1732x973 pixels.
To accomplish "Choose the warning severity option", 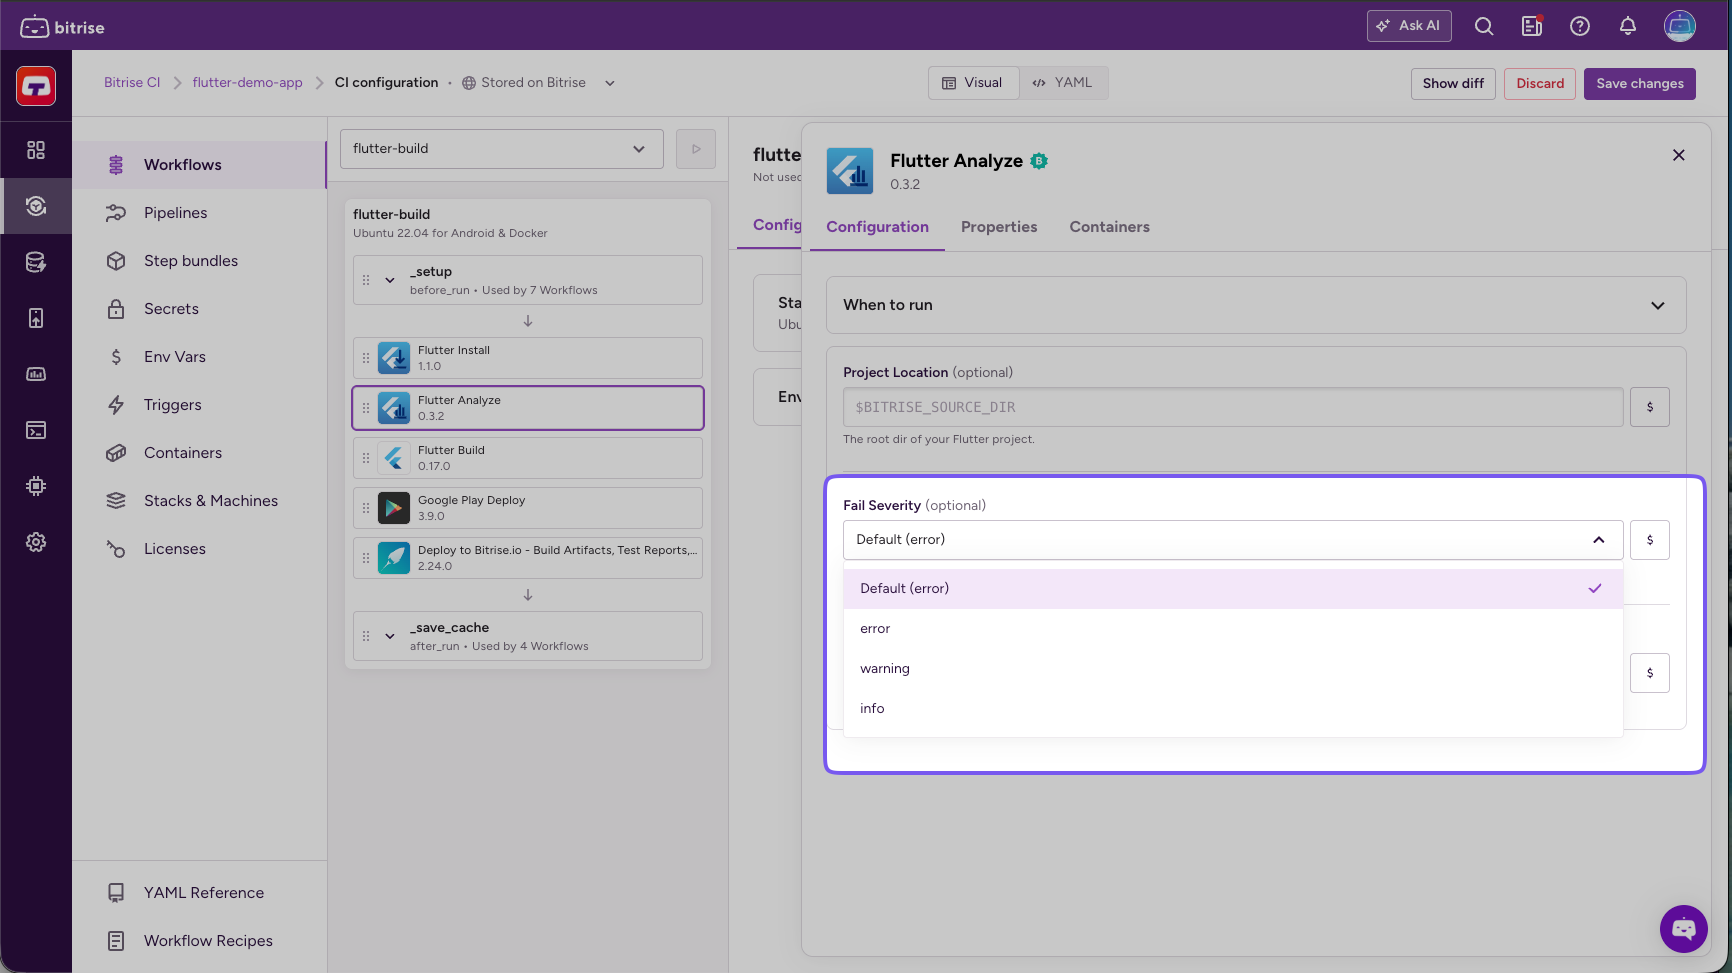I will pos(1233,669).
